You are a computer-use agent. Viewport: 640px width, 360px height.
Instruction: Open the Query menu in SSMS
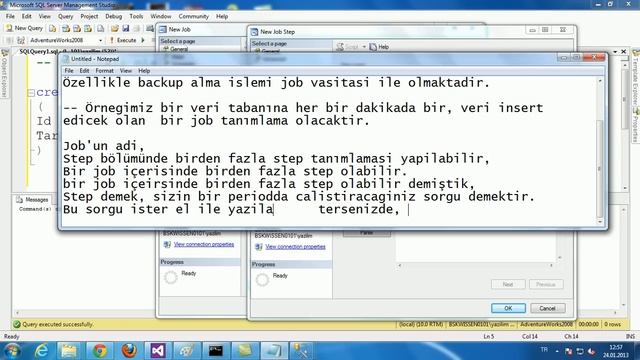pos(65,16)
